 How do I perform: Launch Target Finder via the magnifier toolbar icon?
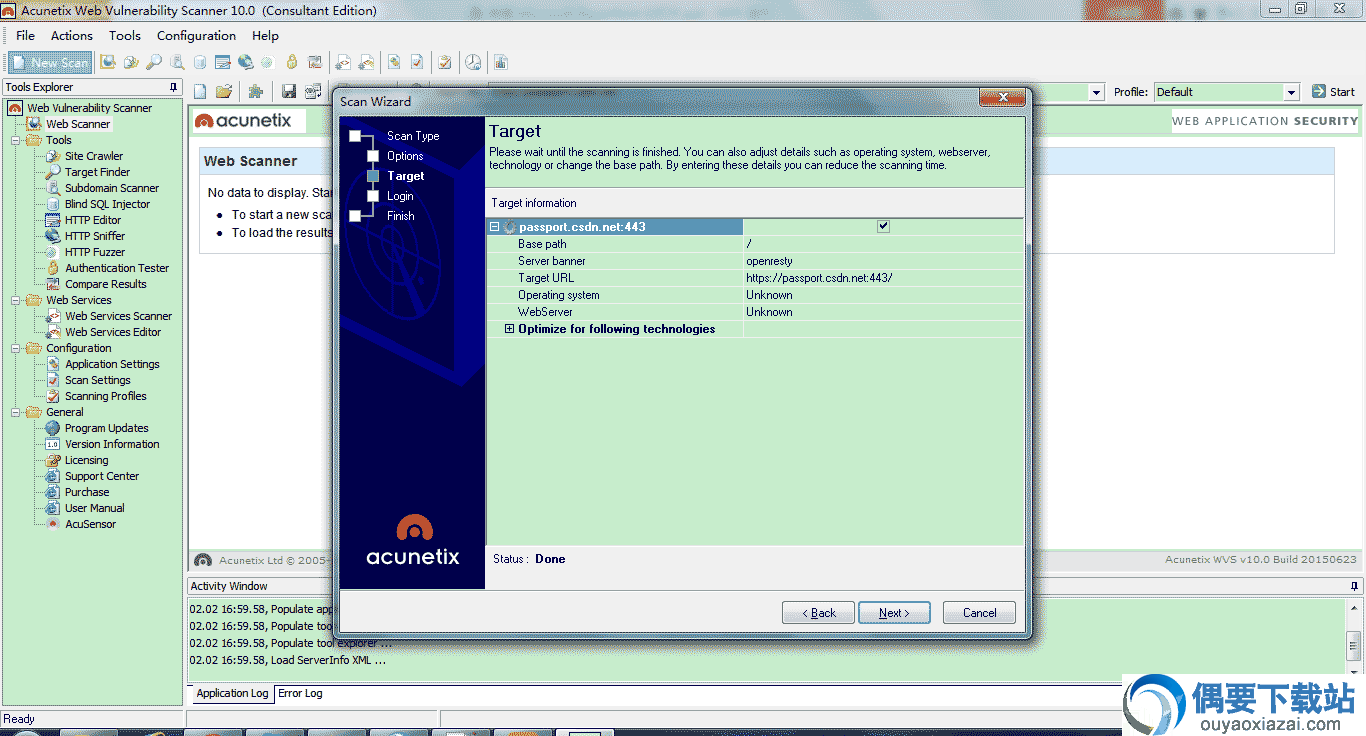click(154, 62)
